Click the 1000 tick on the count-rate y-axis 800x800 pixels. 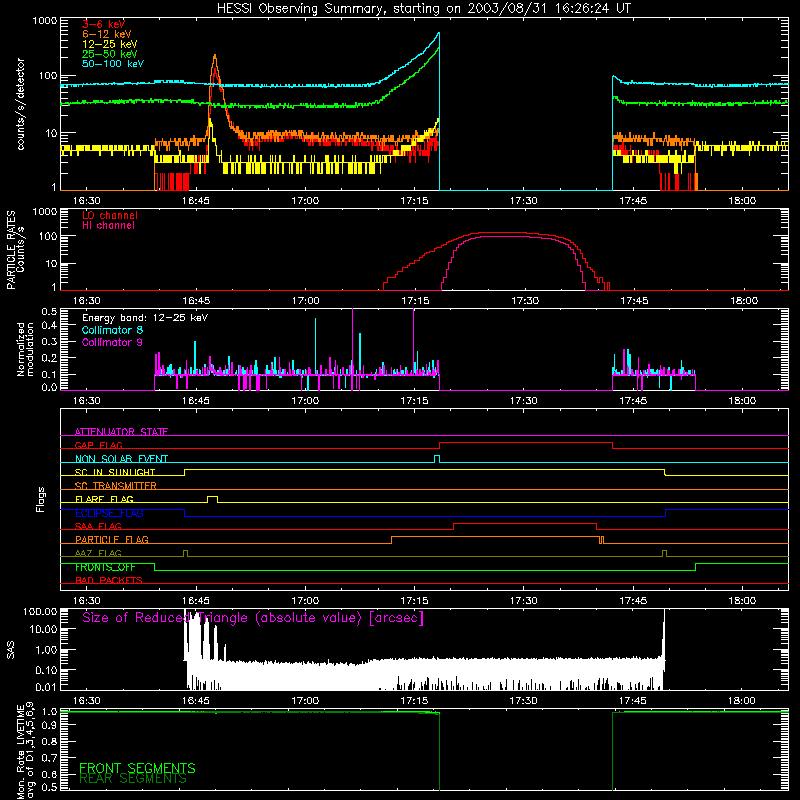pyautogui.click(x=44, y=21)
